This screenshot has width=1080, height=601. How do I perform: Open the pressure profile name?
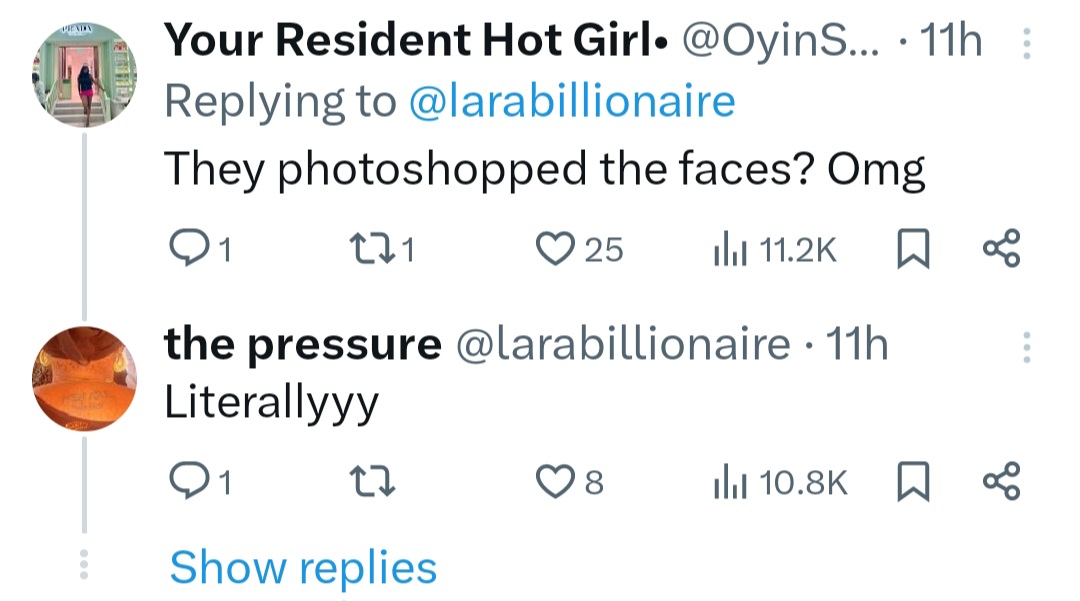302,345
